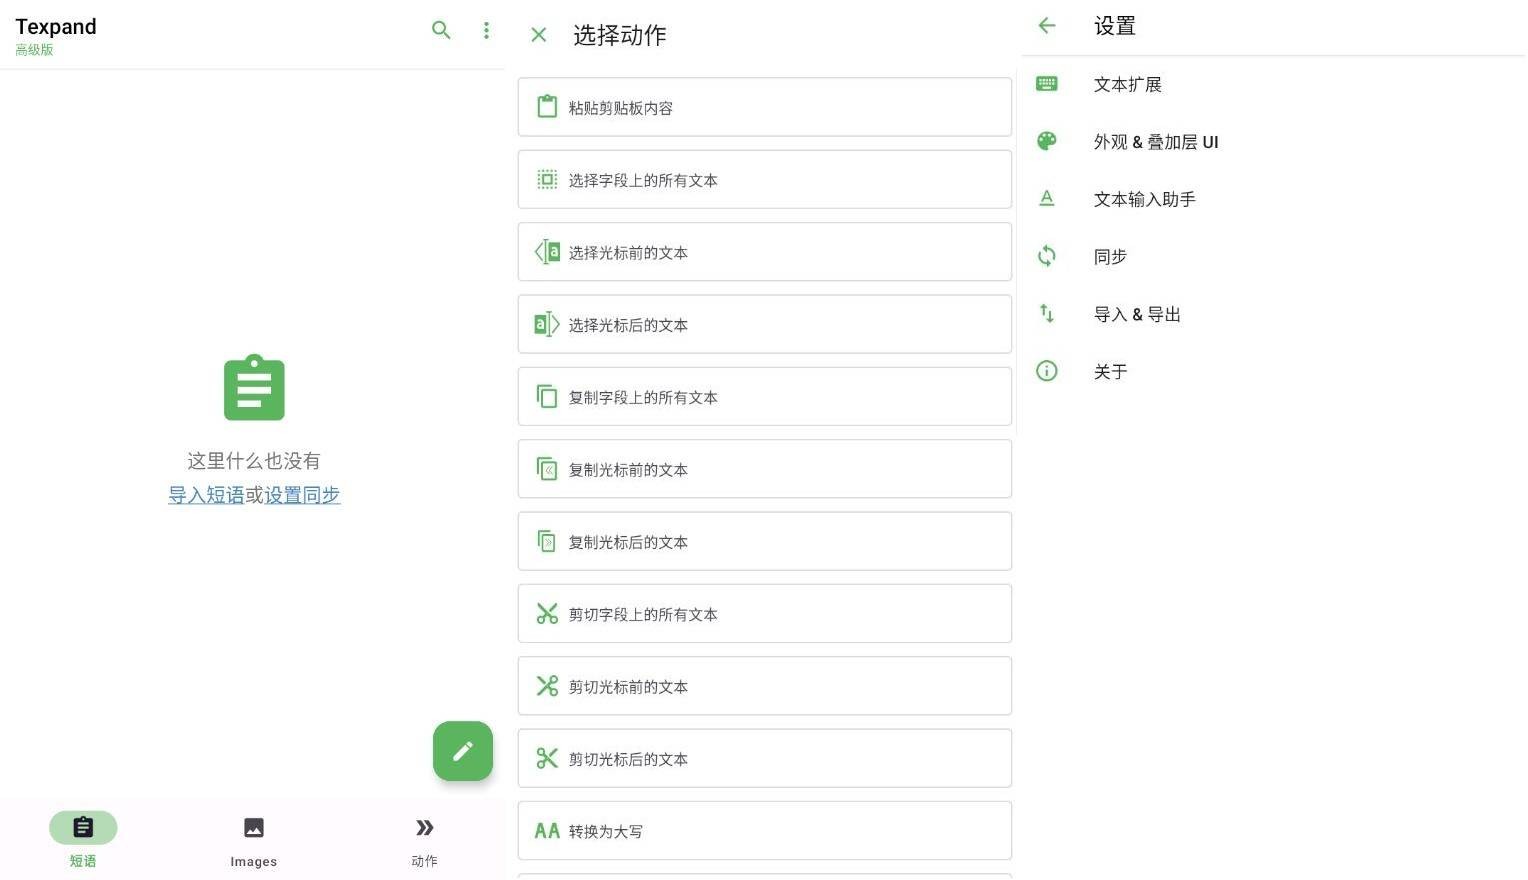Switch to the 短语 bottom tab
Image resolution: width=1528 pixels, height=880 pixels.
click(83, 838)
